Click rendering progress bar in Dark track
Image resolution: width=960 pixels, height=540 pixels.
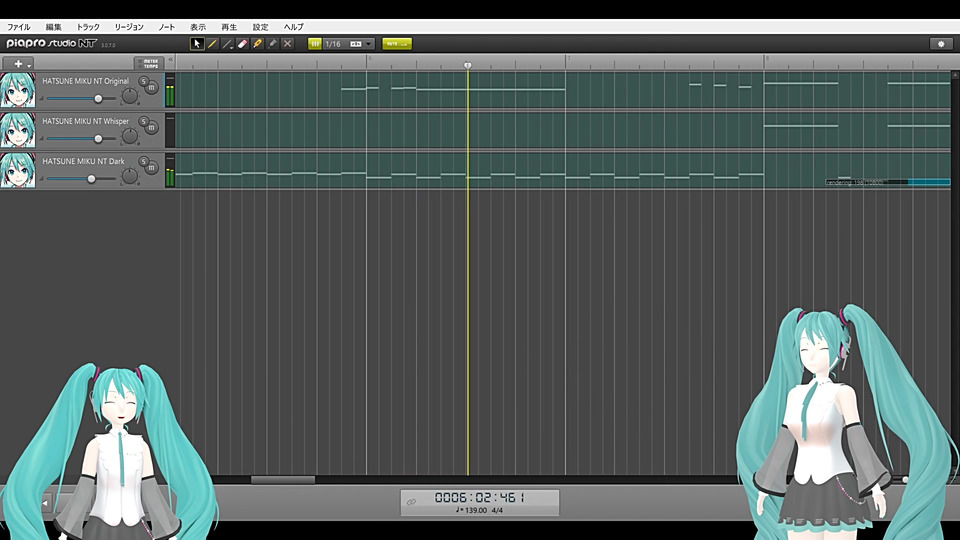point(888,182)
